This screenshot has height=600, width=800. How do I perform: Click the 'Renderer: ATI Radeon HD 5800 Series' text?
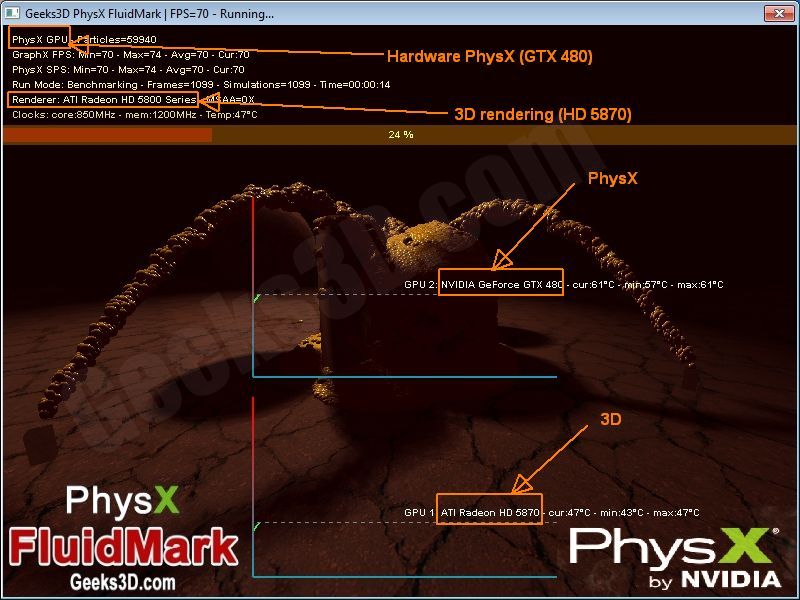104,99
